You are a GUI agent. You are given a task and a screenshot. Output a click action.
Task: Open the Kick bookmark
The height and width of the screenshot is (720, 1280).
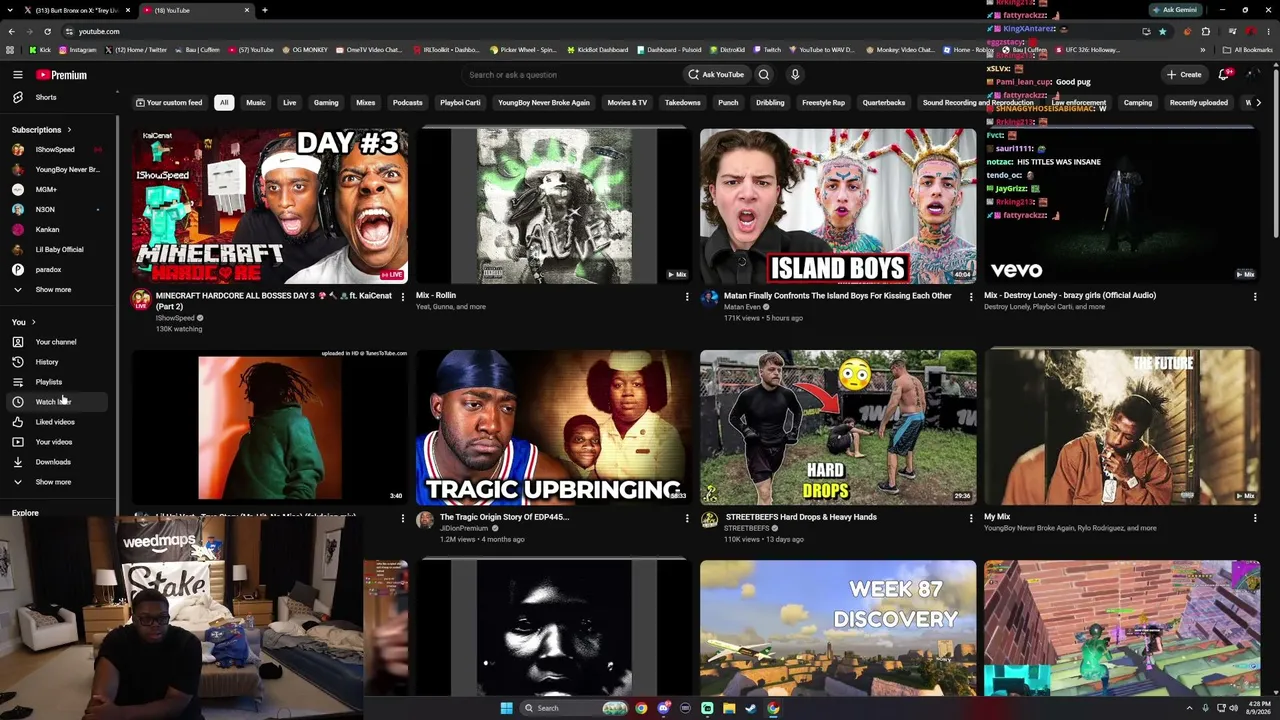[x=40, y=50]
